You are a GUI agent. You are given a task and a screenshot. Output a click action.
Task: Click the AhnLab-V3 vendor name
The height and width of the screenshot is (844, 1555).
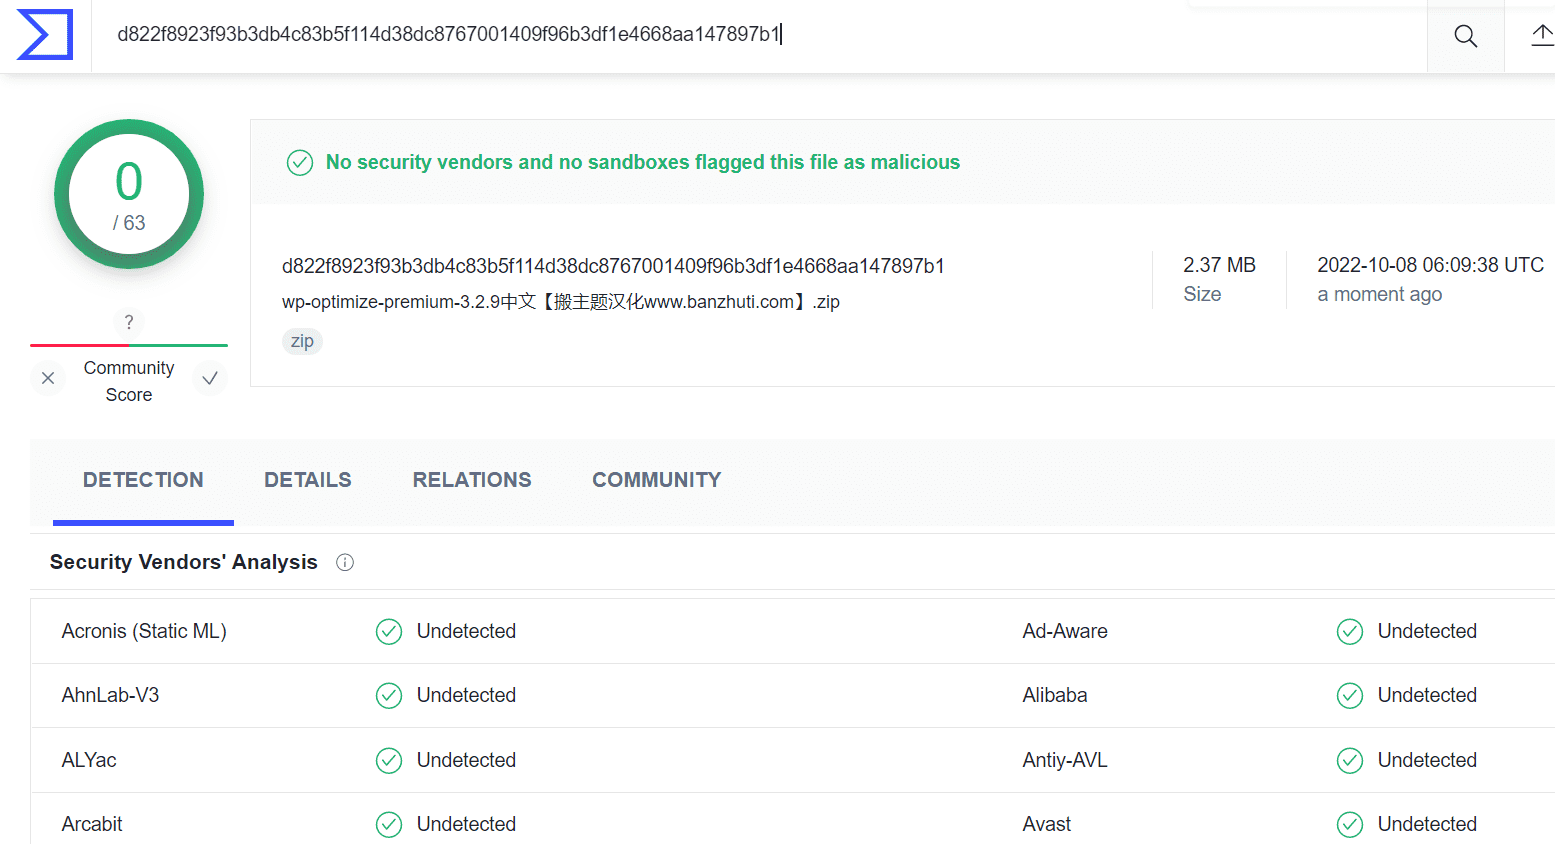[110, 695]
